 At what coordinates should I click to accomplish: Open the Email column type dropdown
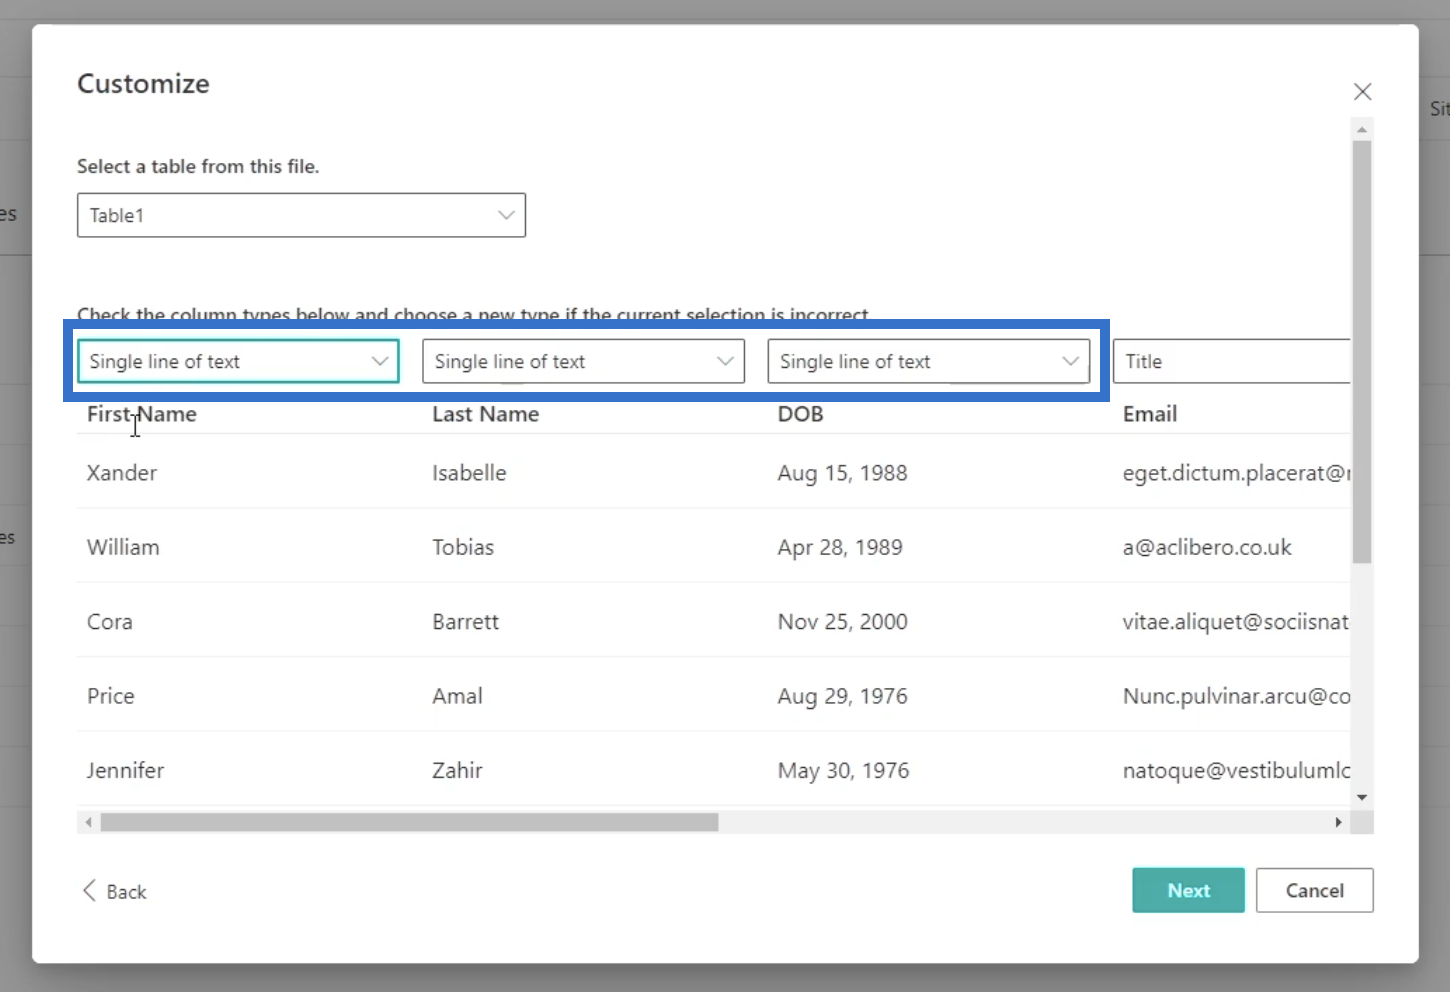(x=1232, y=362)
